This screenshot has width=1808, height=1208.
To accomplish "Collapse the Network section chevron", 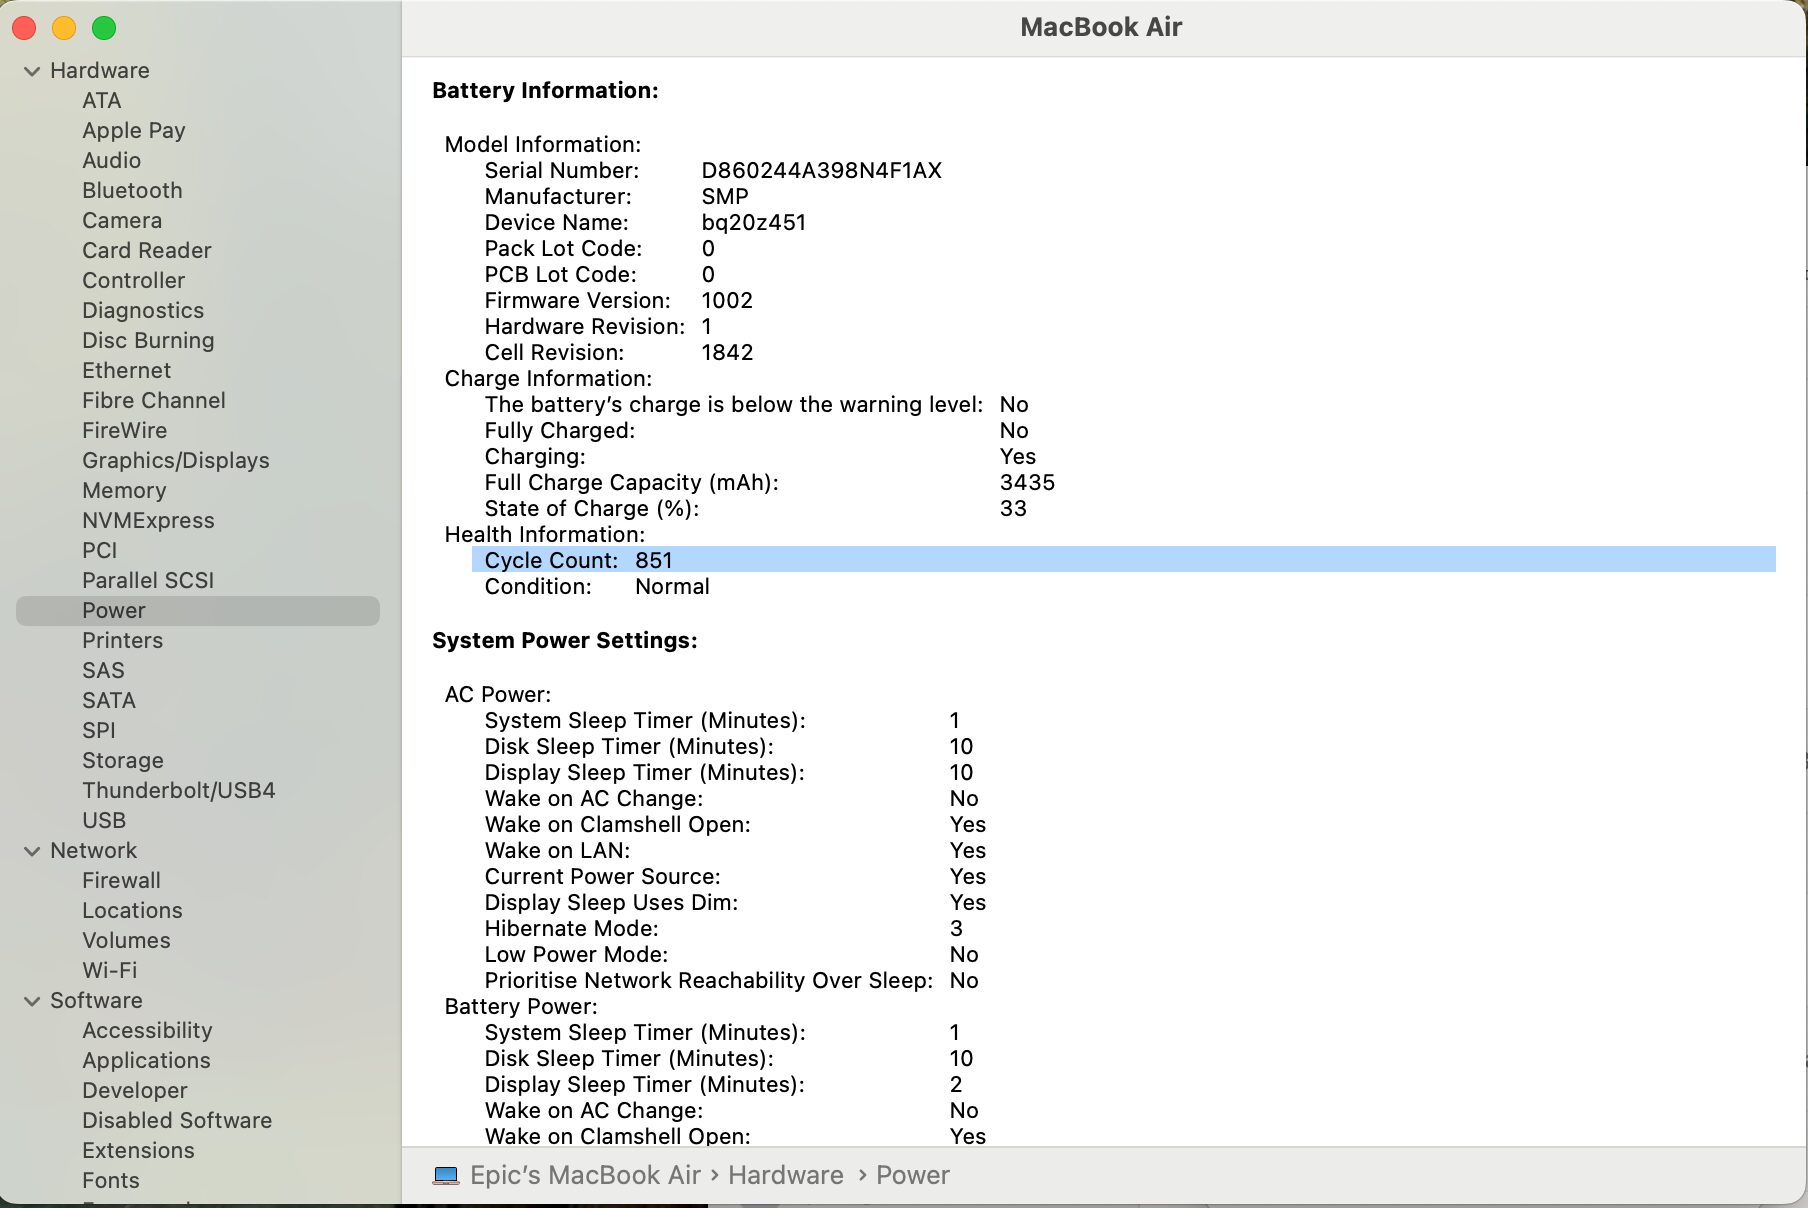I will click(x=32, y=851).
